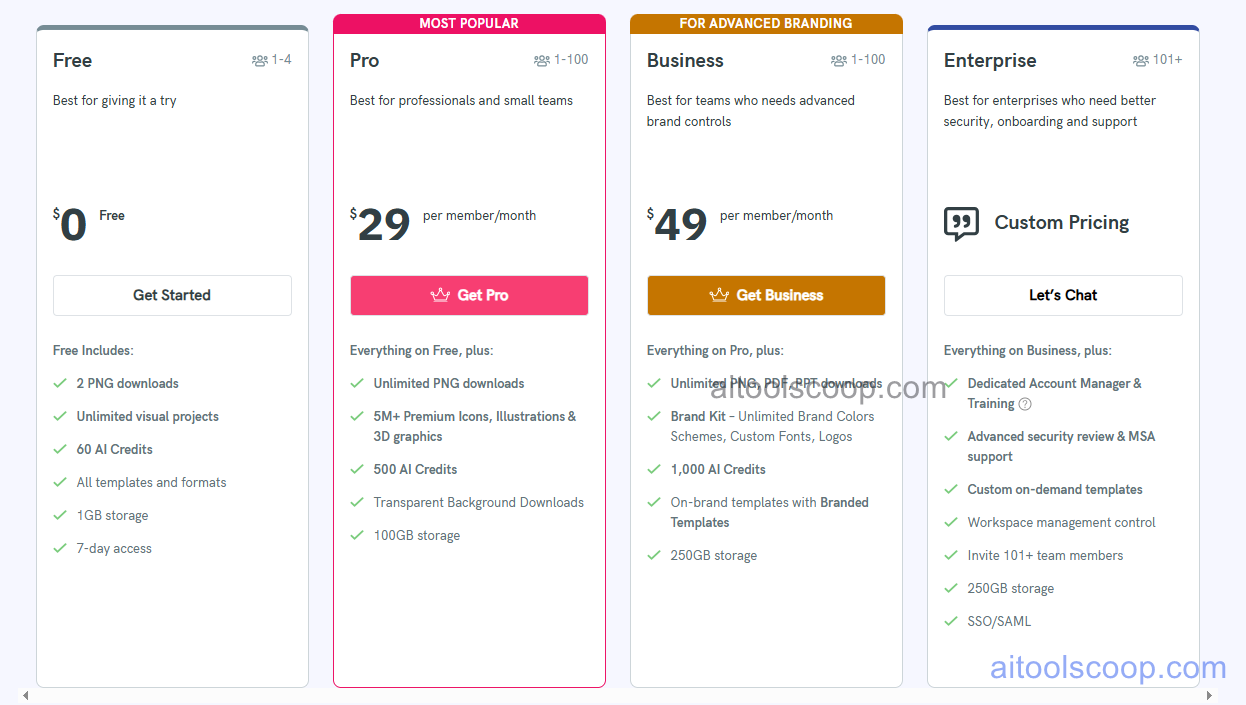Click the crown icon on Get Pro button

click(x=439, y=295)
